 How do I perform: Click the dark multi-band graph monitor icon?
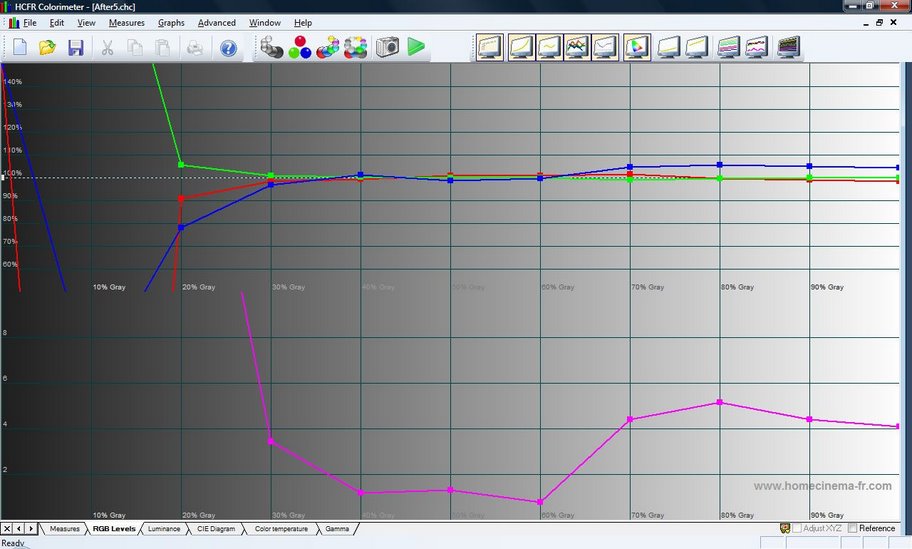pos(789,47)
